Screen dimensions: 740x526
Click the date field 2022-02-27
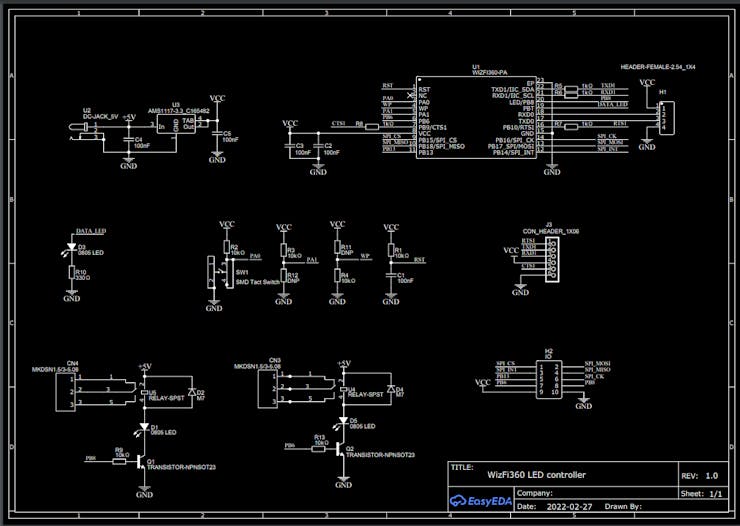[569, 507]
